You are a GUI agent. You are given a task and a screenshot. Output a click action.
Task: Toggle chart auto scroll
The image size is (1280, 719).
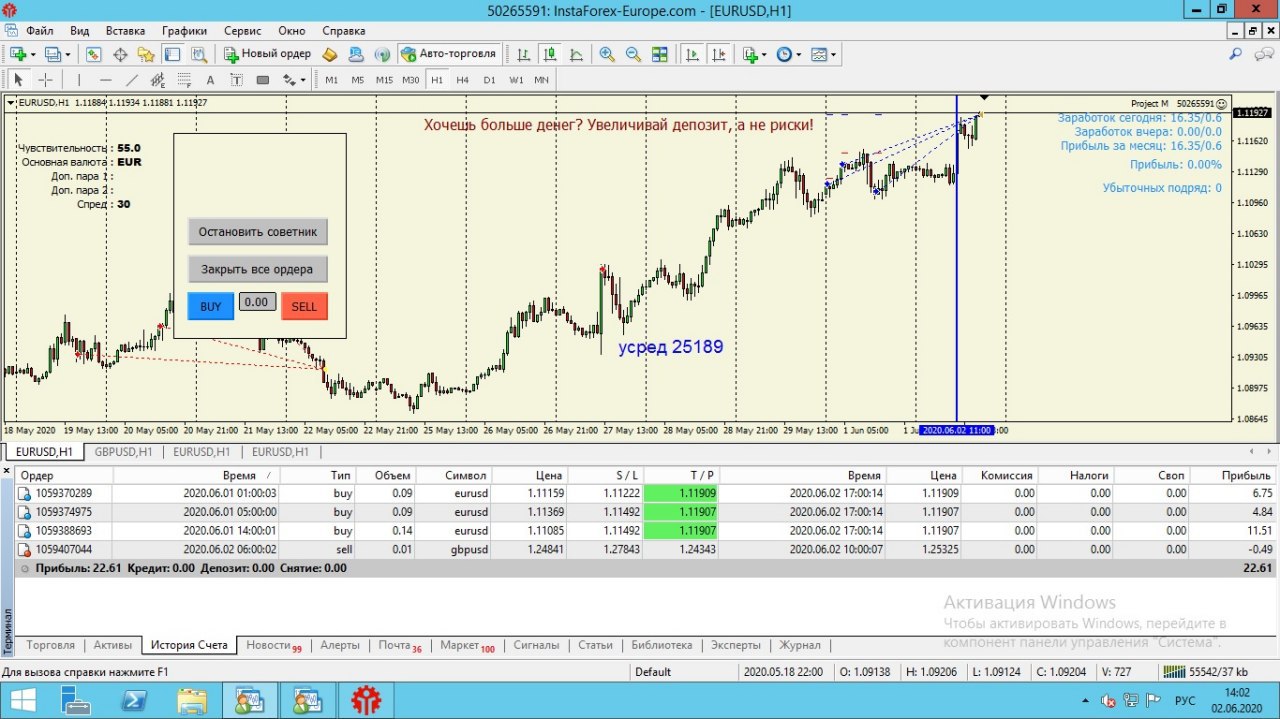pos(692,54)
